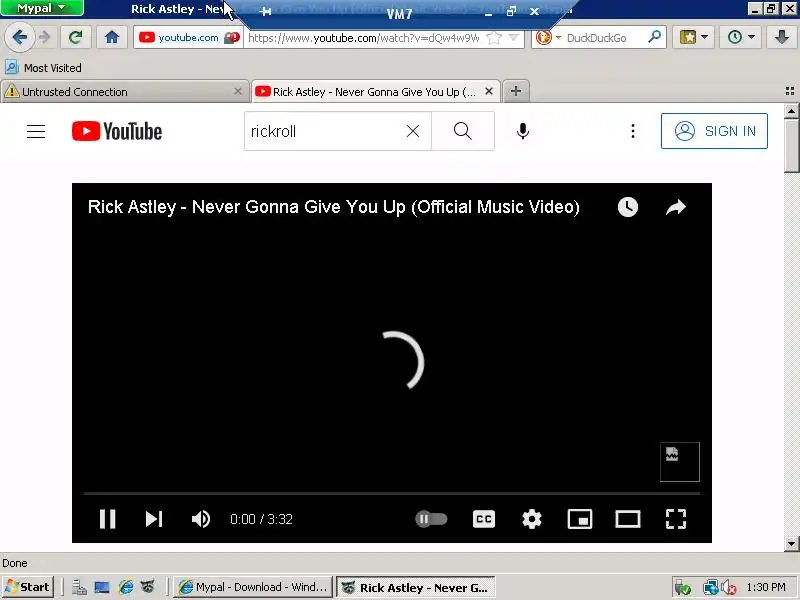Open the bookmarks menu button
Screen dimensions: 800x600
[x=693, y=37]
